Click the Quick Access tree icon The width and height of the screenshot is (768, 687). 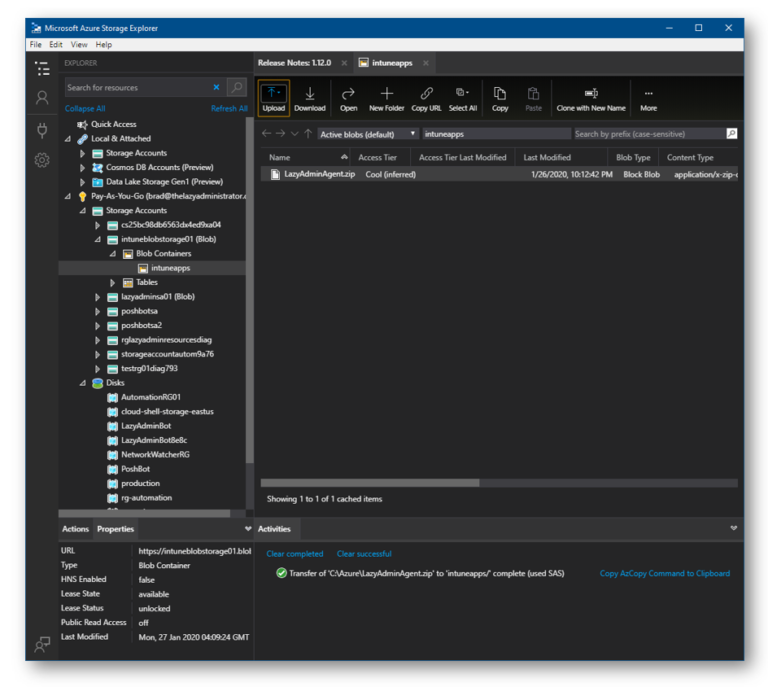[x=82, y=124]
